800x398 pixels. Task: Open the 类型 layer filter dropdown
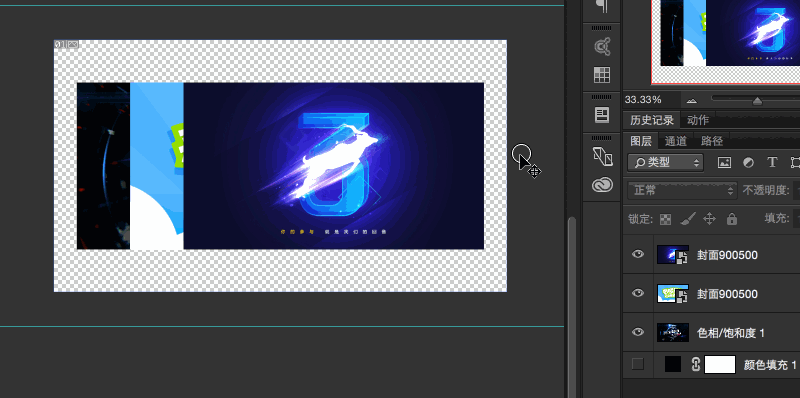tap(665, 162)
